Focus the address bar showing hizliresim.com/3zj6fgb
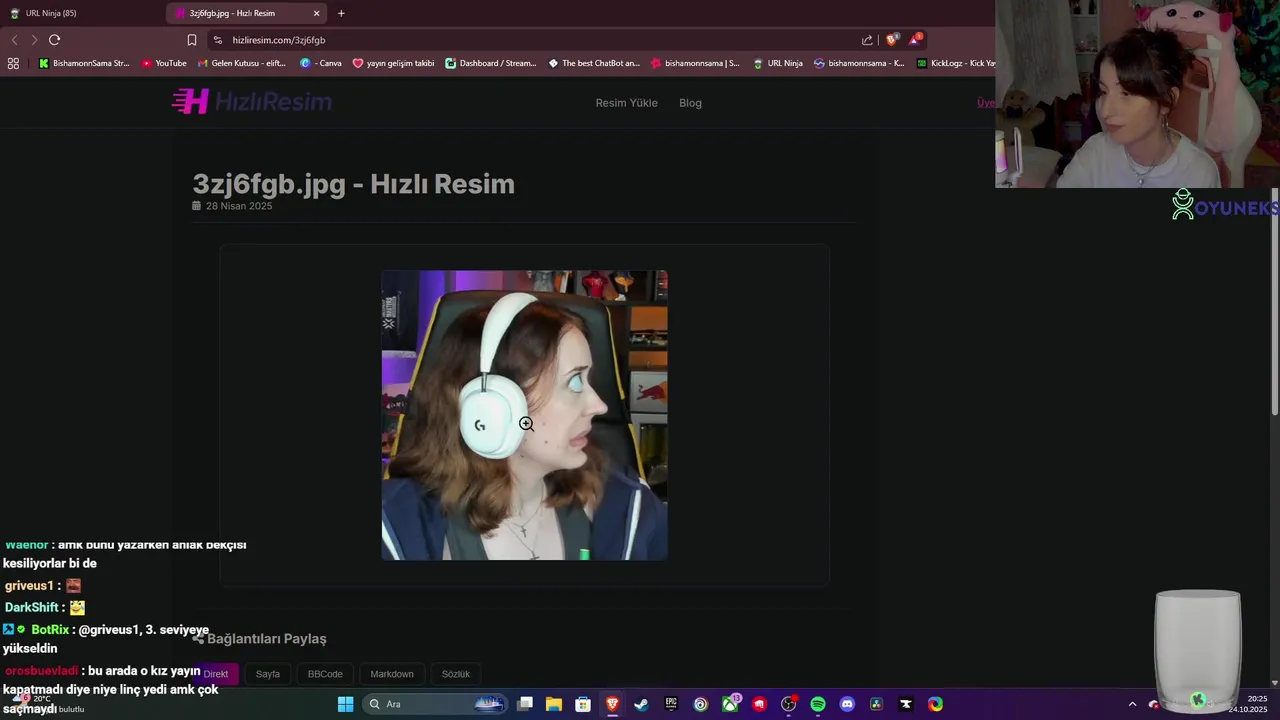 tap(540, 40)
